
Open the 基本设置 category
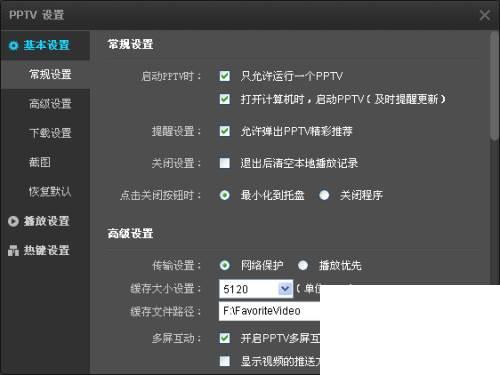[x=46, y=45]
